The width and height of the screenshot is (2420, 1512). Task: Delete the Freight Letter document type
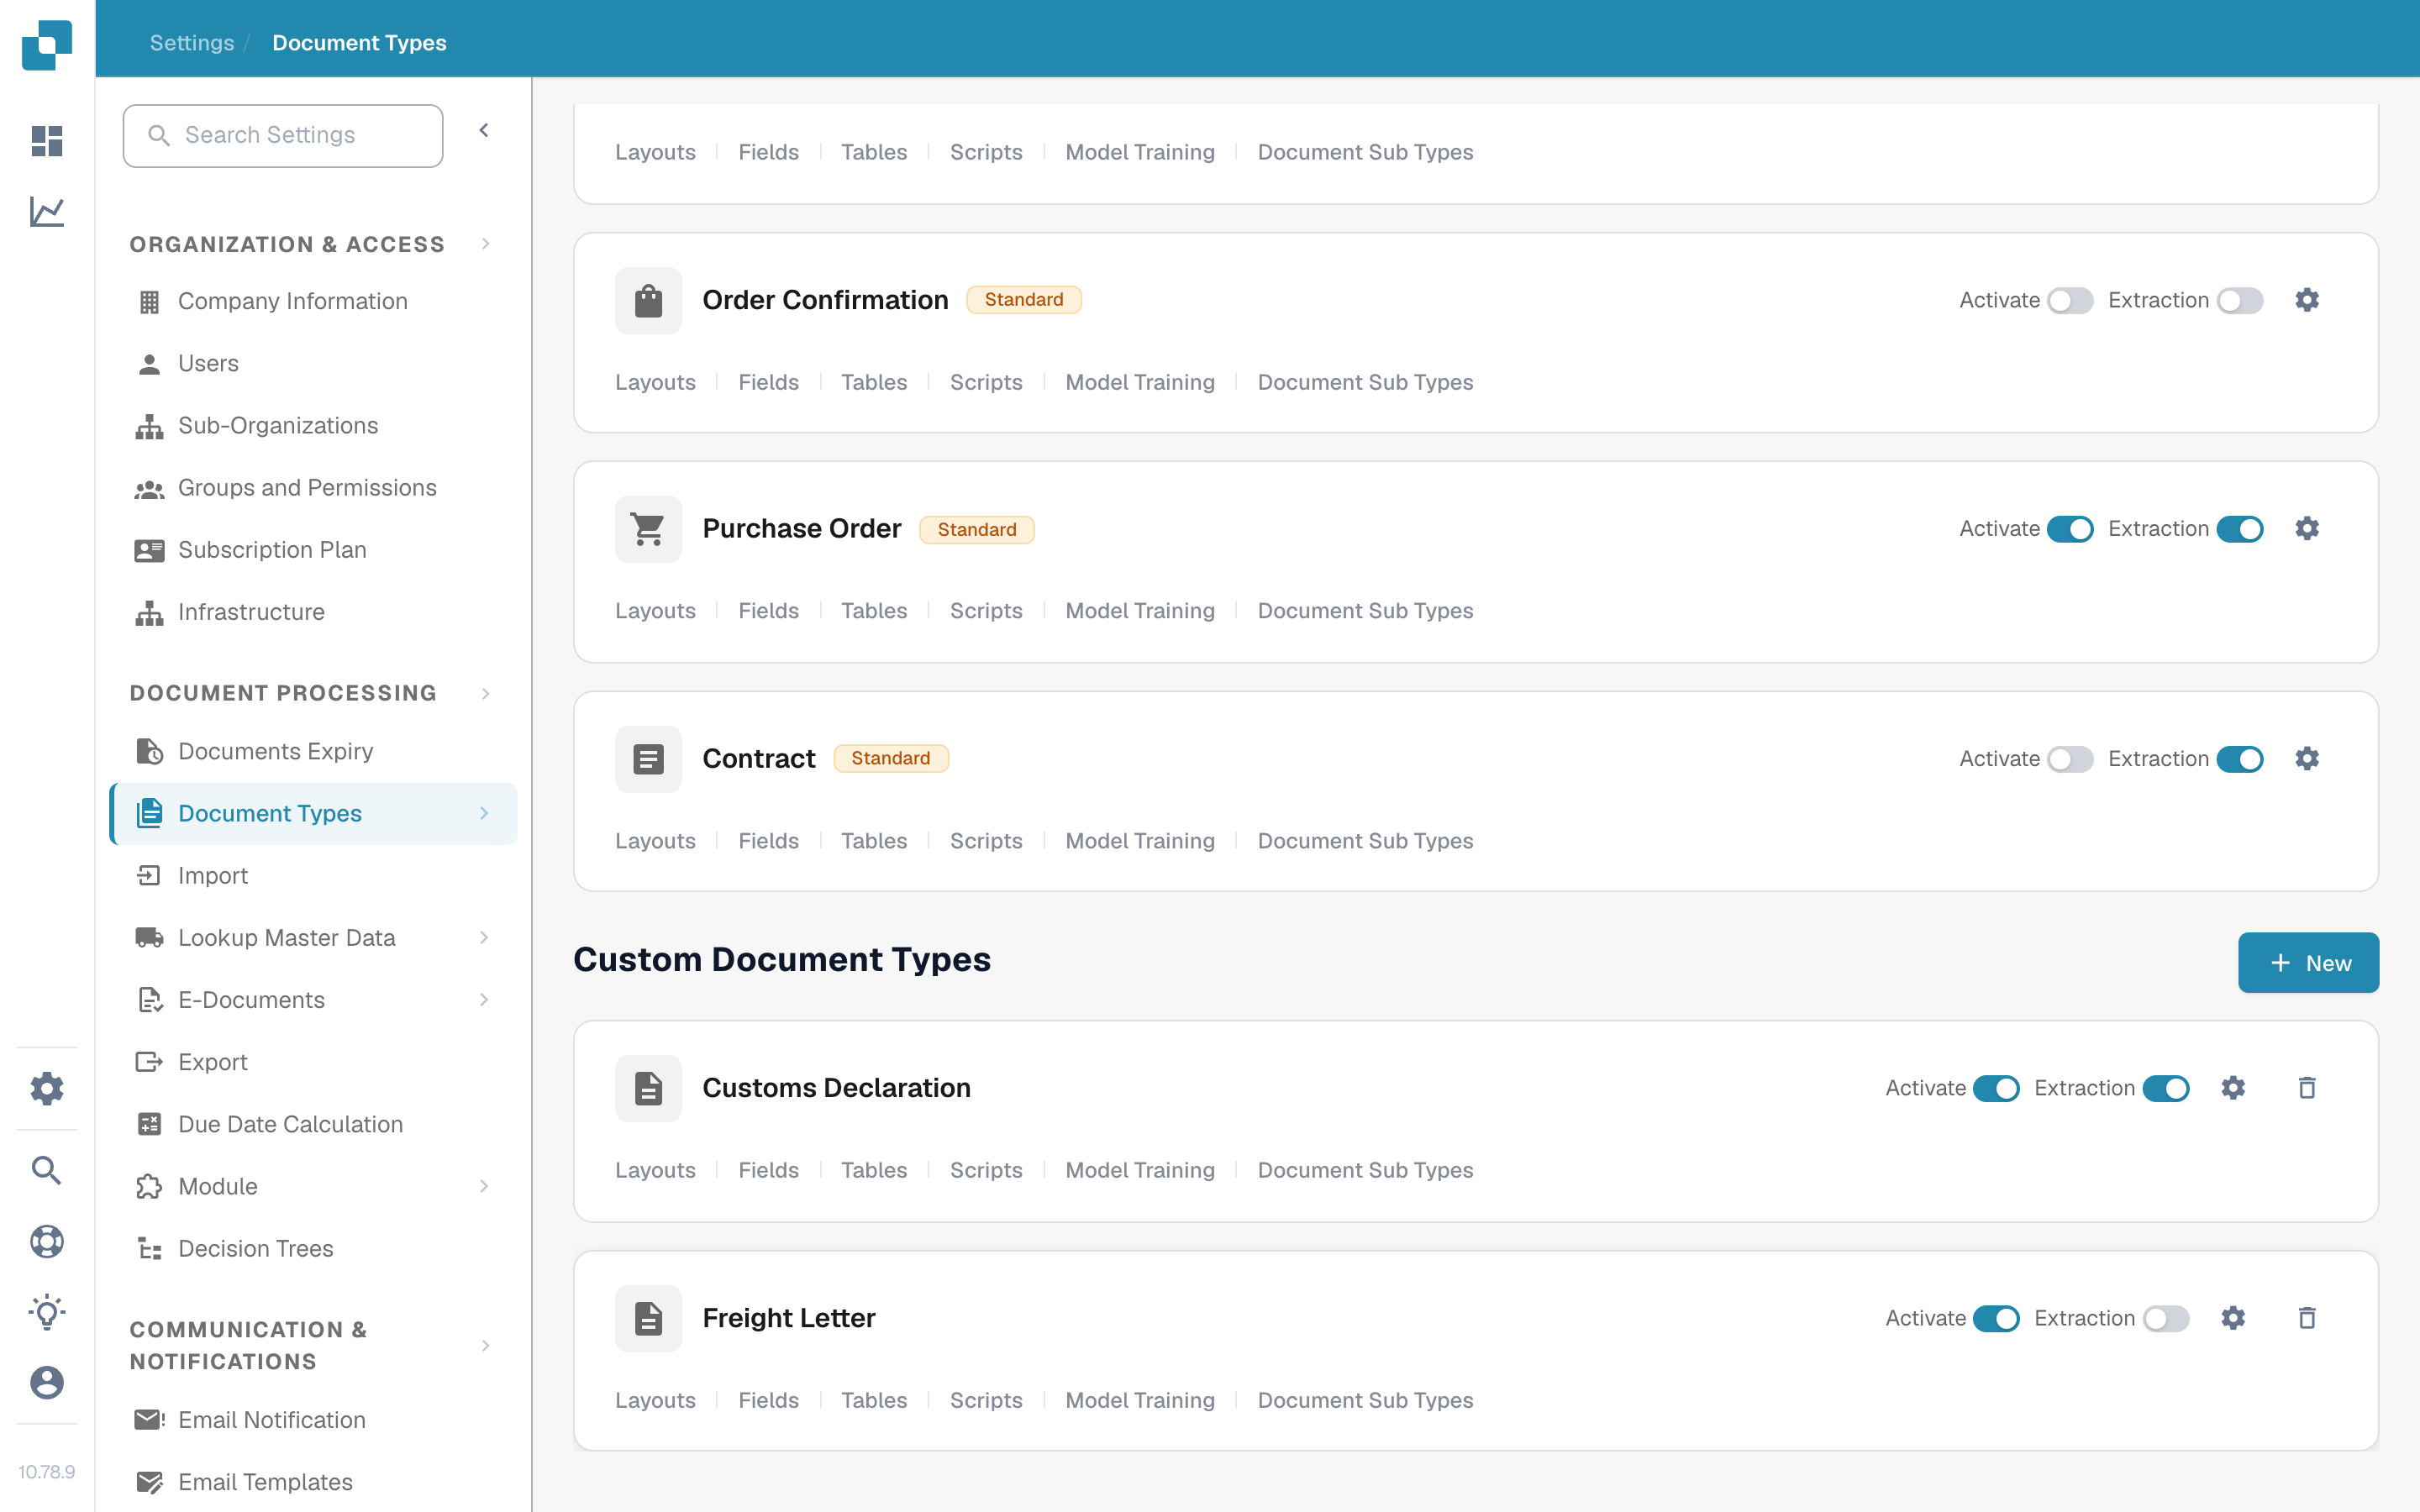(x=2307, y=1318)
